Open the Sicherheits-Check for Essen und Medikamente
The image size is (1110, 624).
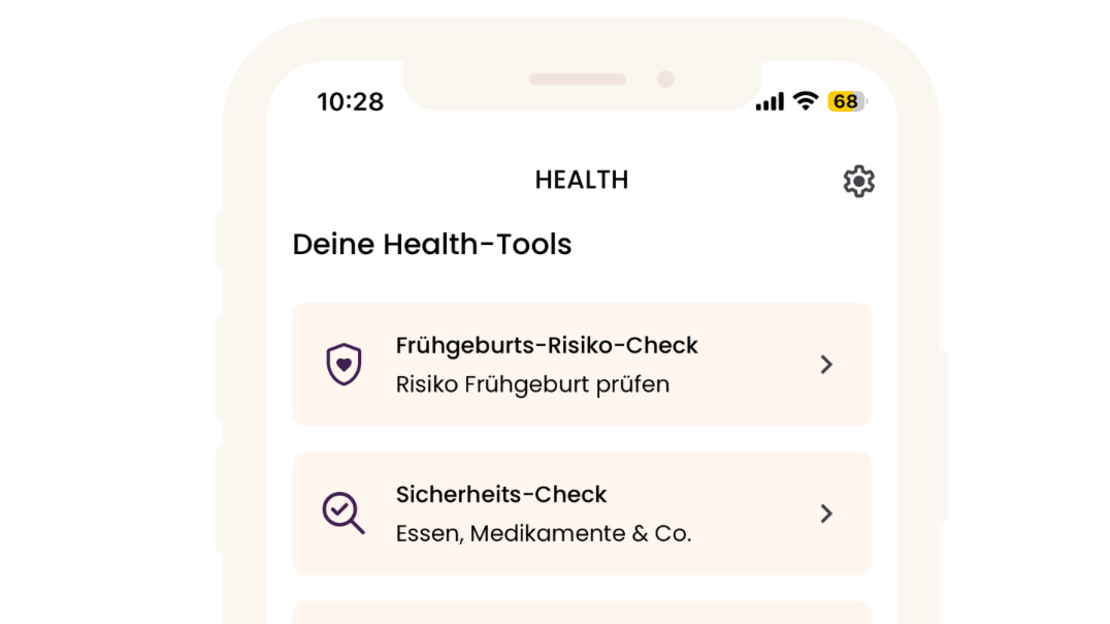[581, 513]
